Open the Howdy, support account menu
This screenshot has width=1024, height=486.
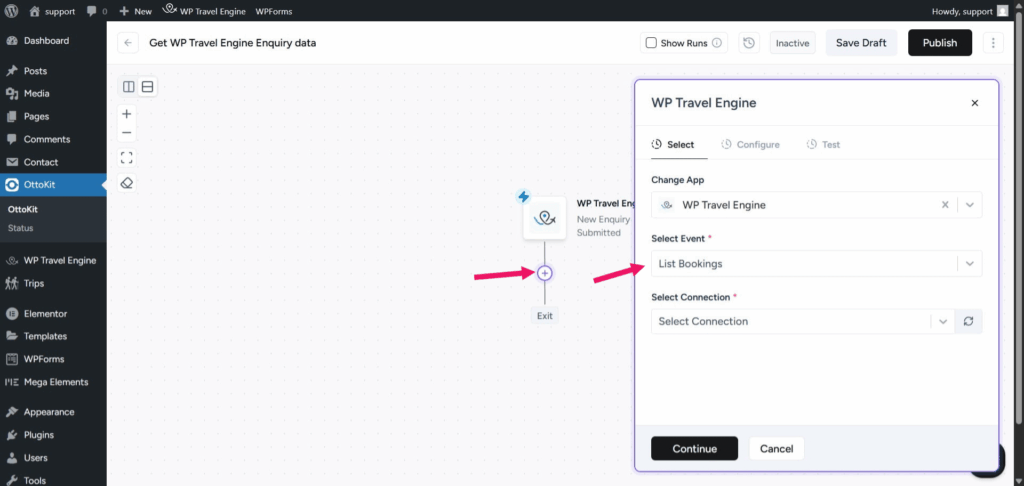[x=972, y=11]
